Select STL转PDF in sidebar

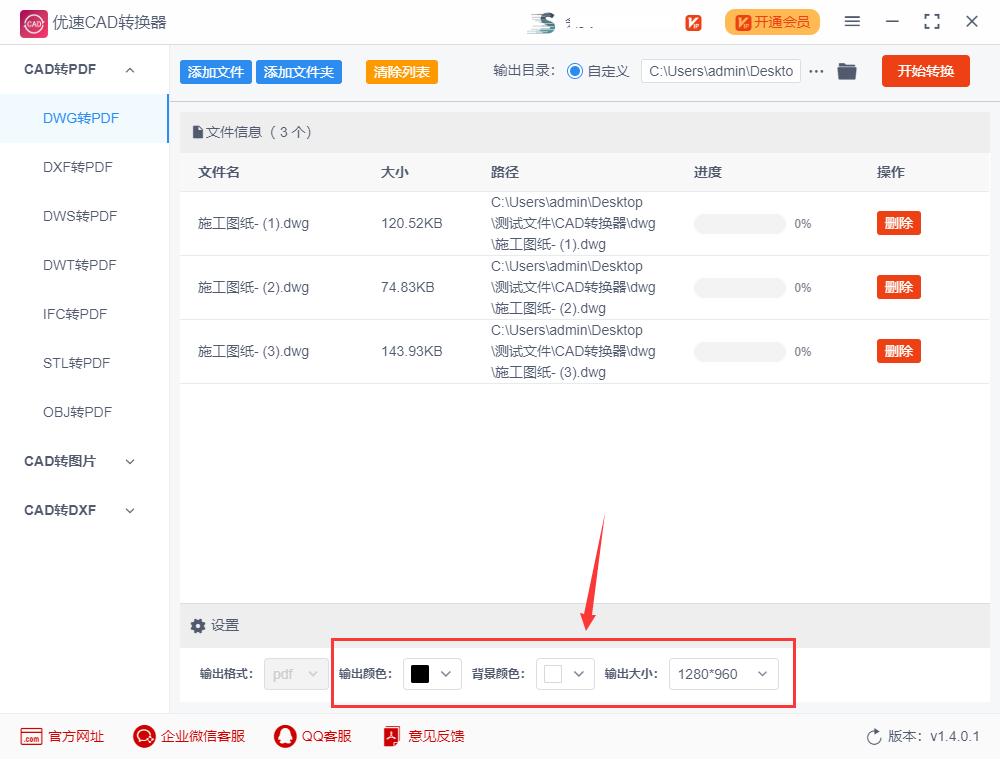click(77, 363)
